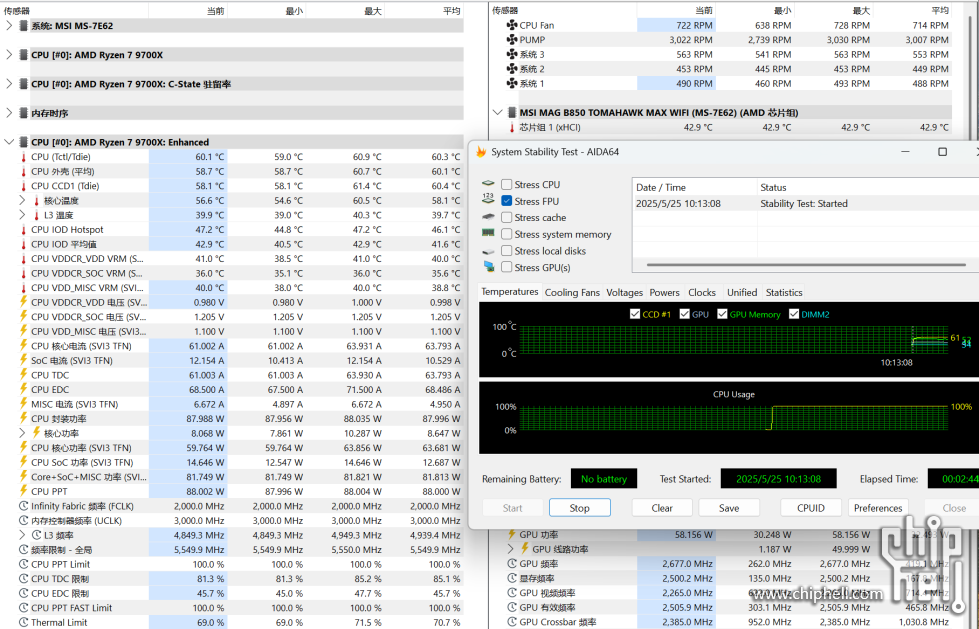
Task: Stop the stability test
Action: (x=579, y=508)
